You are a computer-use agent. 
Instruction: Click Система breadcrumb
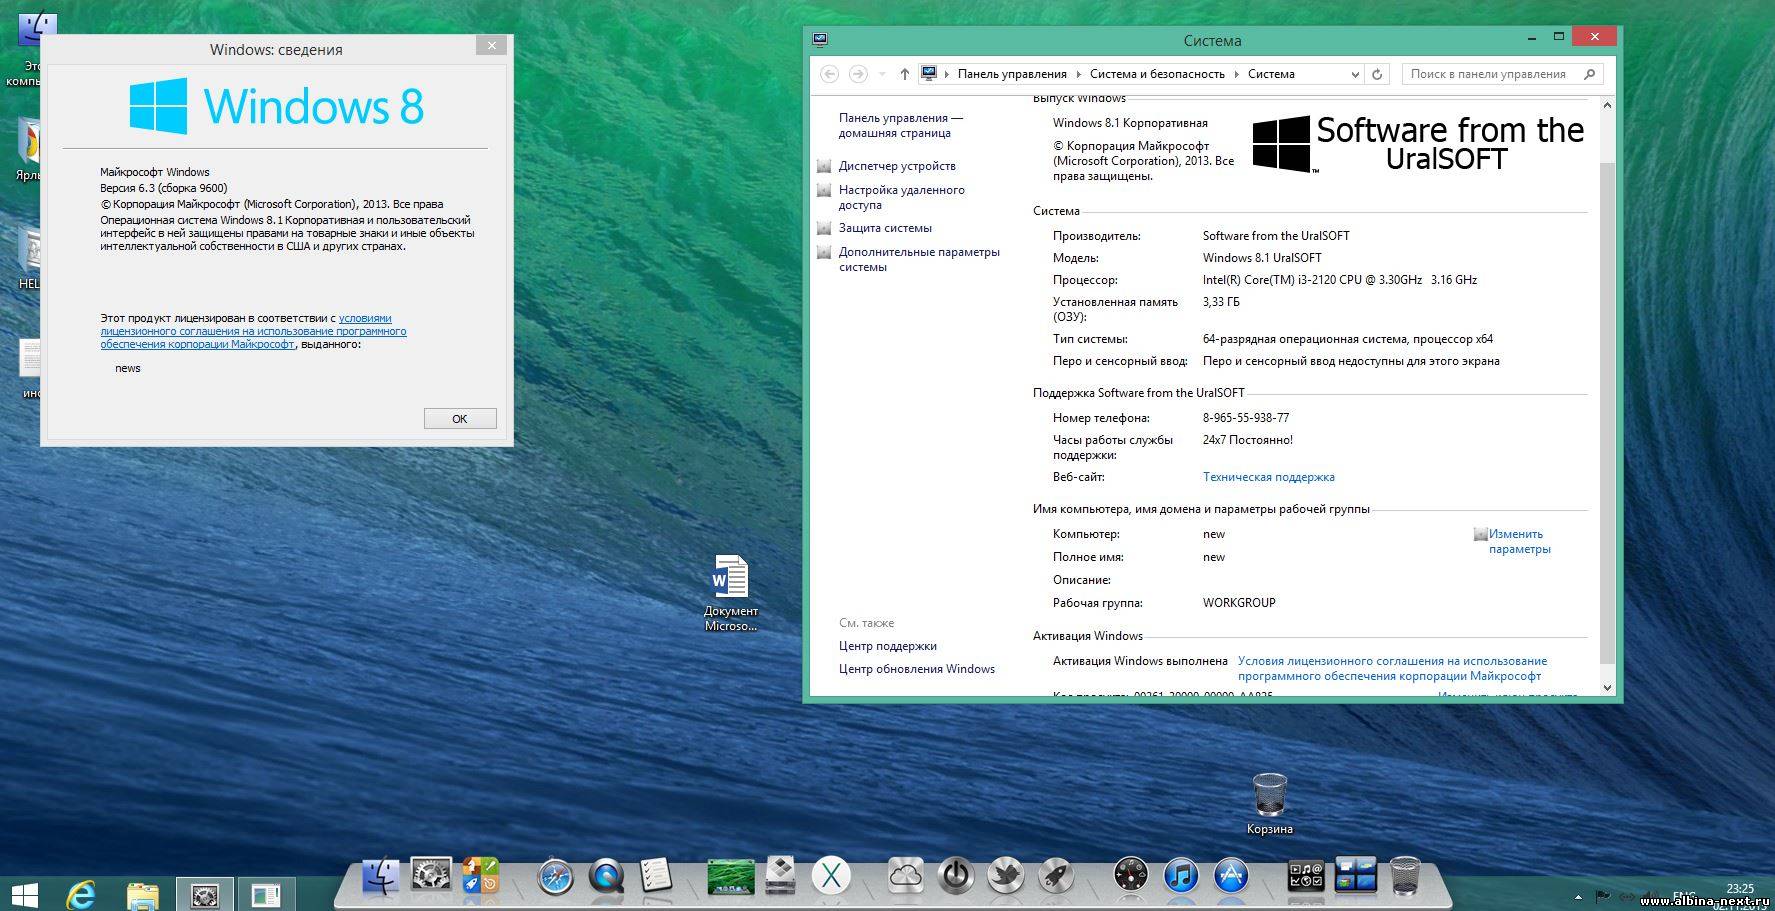(1271, 74)
